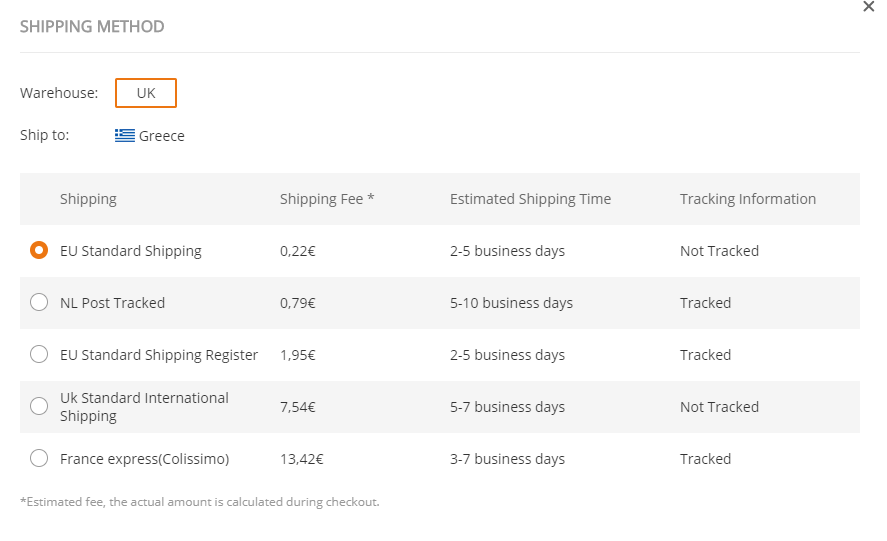887x541 pixels.
Task: Select Uk Standard International Shipping radio
Action: click(x=39, y=406)
